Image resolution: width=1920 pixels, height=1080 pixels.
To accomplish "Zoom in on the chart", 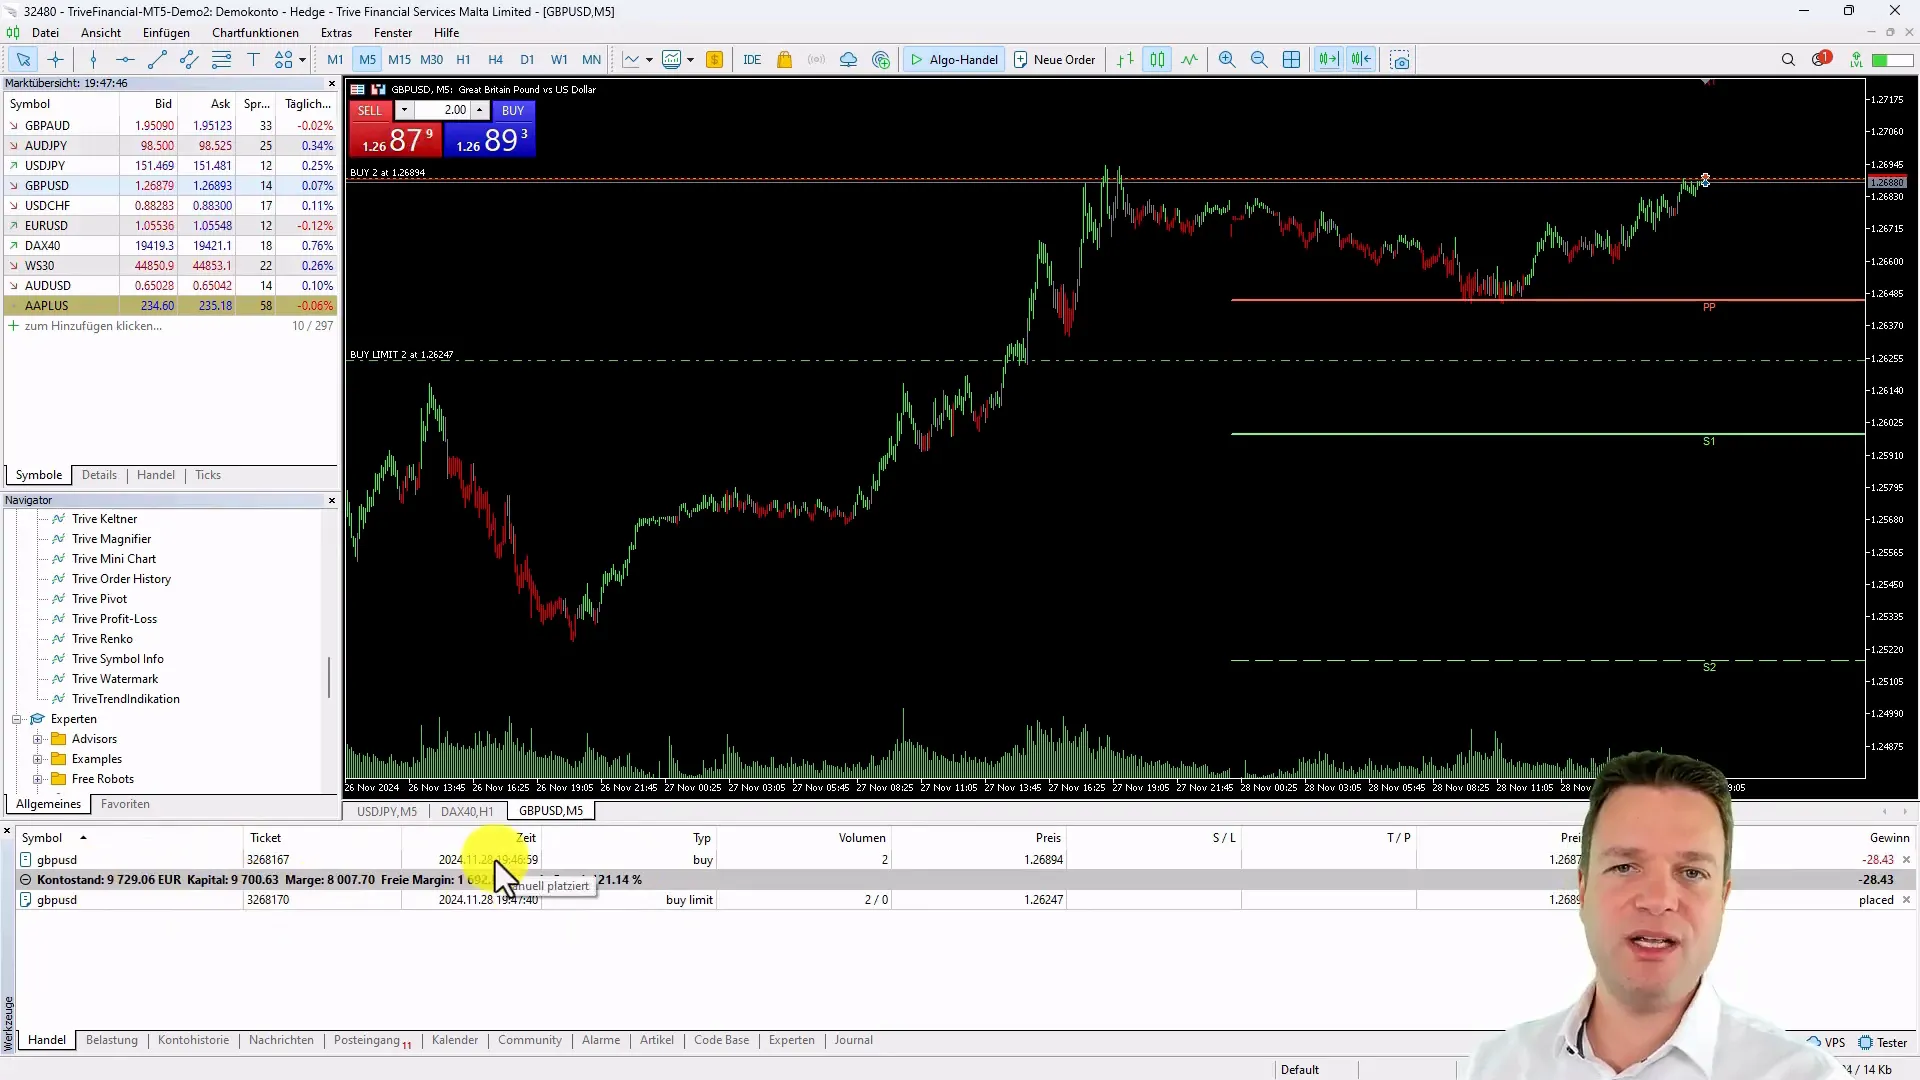I will [1227, 60].
